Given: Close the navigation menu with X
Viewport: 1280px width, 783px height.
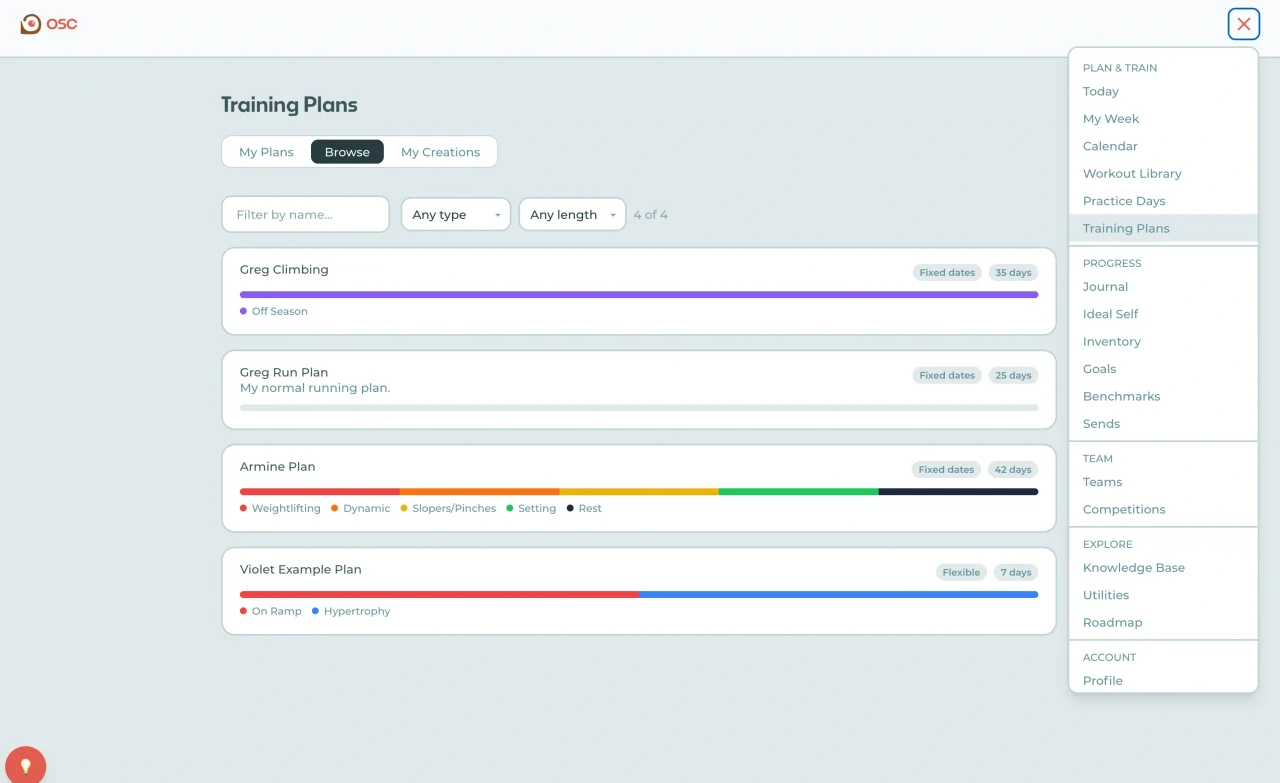Looking at the screenshot, I should pos(1244,24).
